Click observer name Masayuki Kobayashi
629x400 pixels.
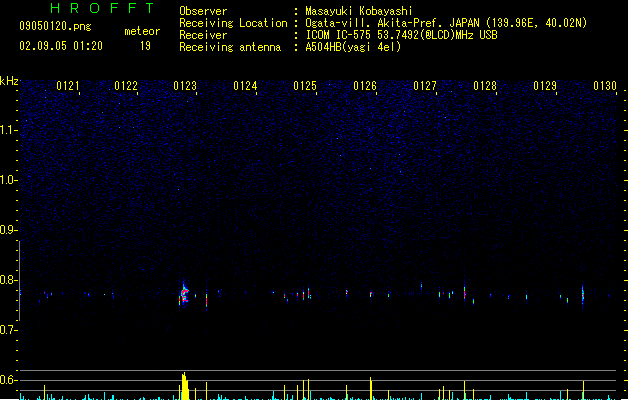tap(359, 11)
